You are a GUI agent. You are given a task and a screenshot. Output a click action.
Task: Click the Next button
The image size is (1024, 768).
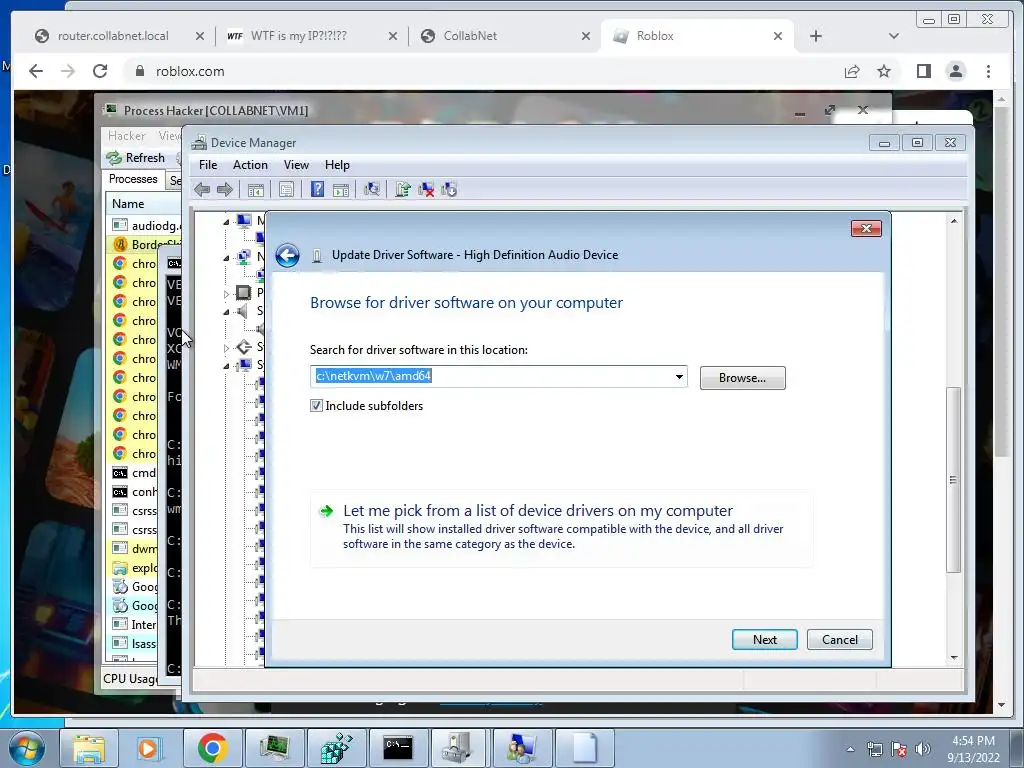tap(765, 640)
